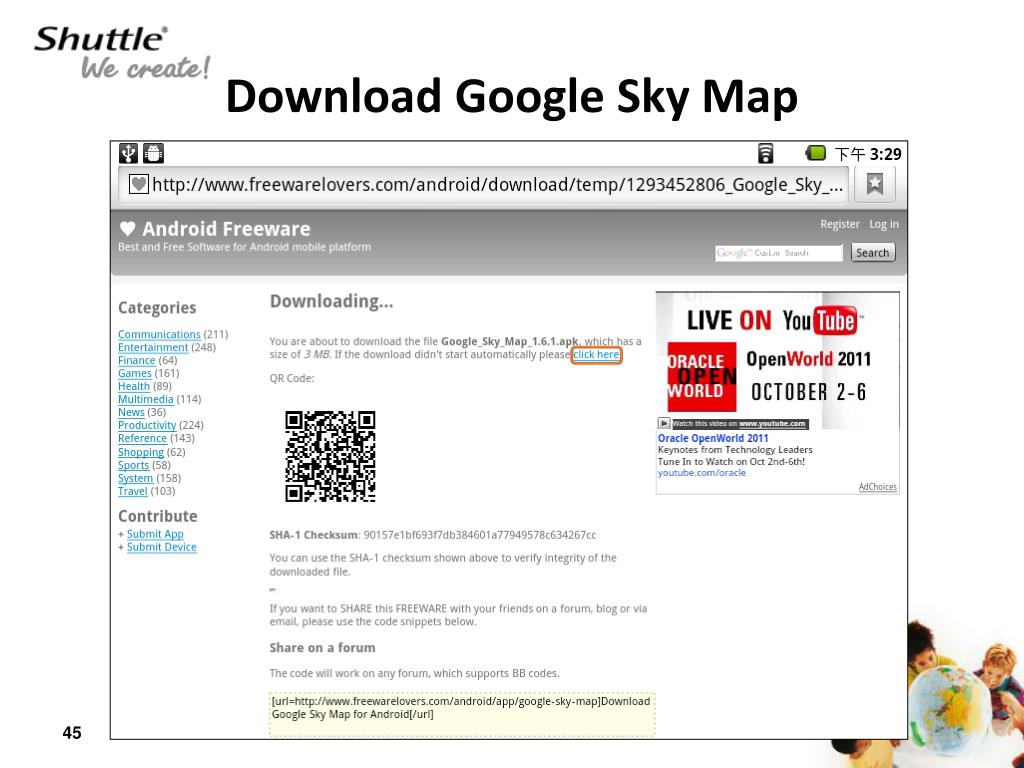Focus the browser URL address field
Image resolution: width=1024 pixels, height=768 pixels.
pyautogui.click(x=484, y=185)
